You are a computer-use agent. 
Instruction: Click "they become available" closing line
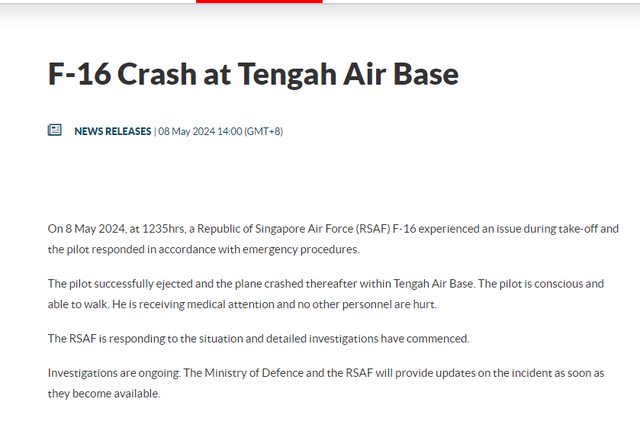pyautogui.click(x=104, y=394)
